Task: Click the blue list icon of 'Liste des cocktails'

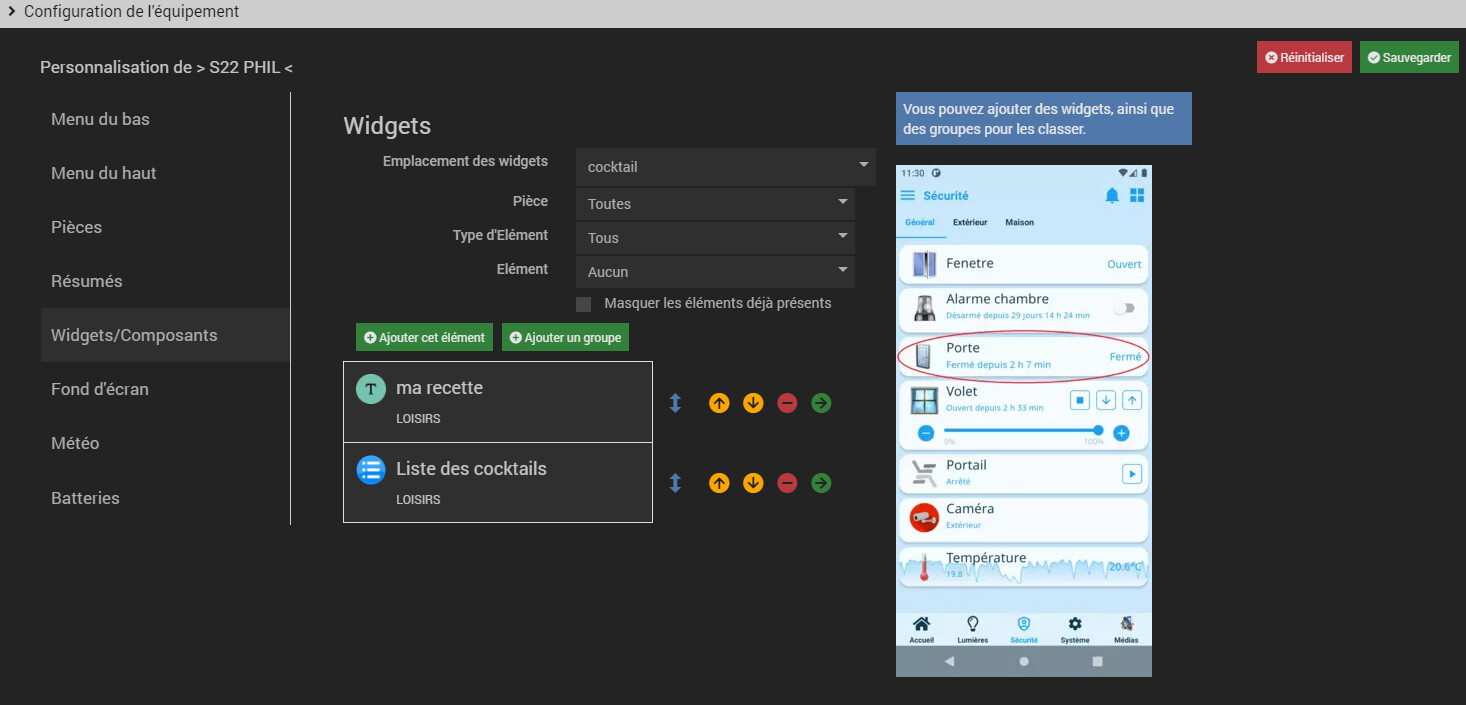Action: [371, 470]
